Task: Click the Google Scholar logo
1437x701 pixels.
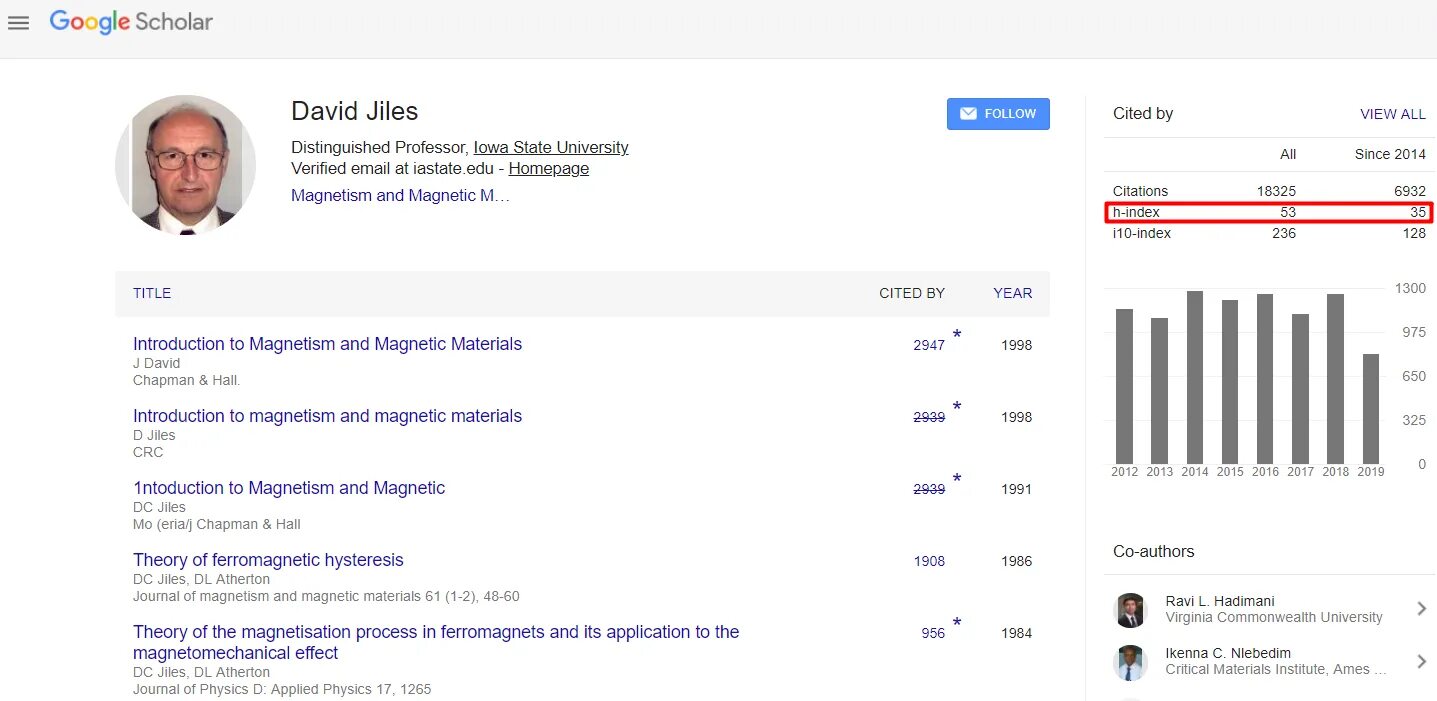Action: click(x=131, y=22)
